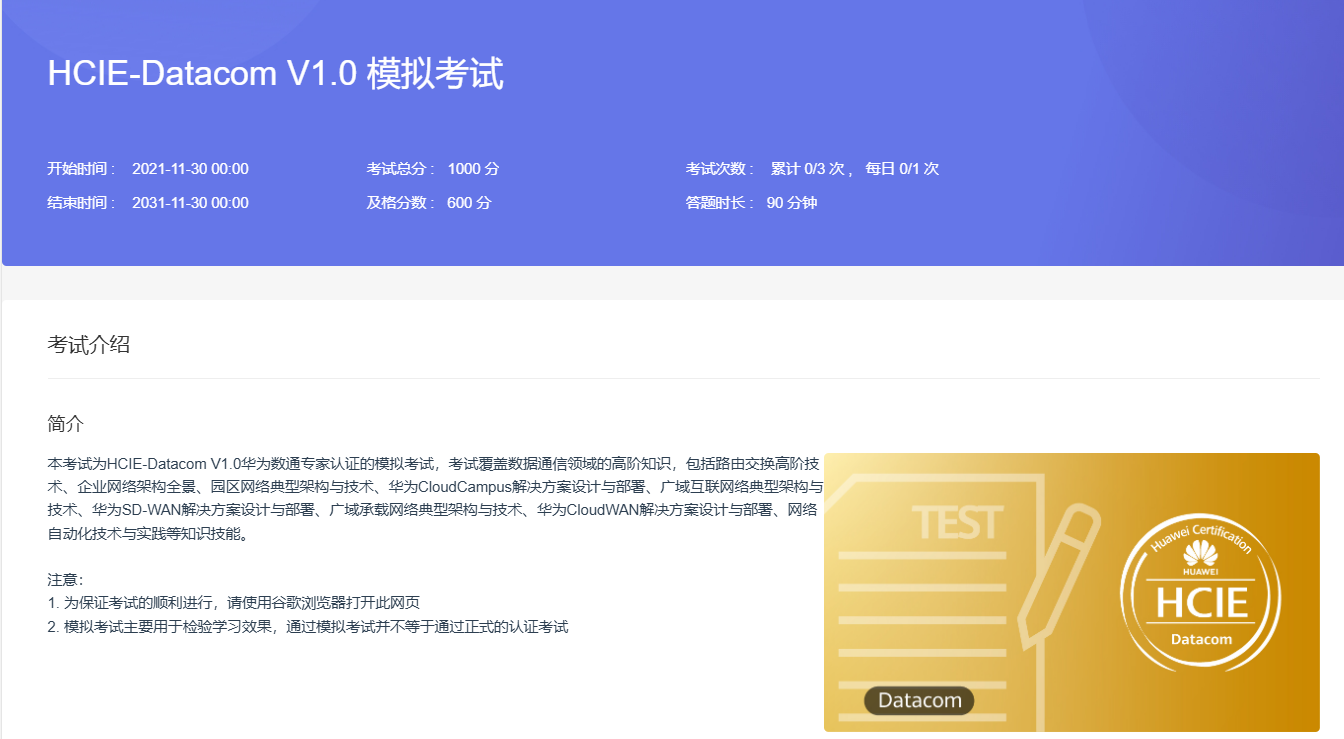Image resolution: width=1344 pixels, height=739 pixels.
Task: Click the daily attempts text 每日 0/1 次
Action: click(902, 169)
